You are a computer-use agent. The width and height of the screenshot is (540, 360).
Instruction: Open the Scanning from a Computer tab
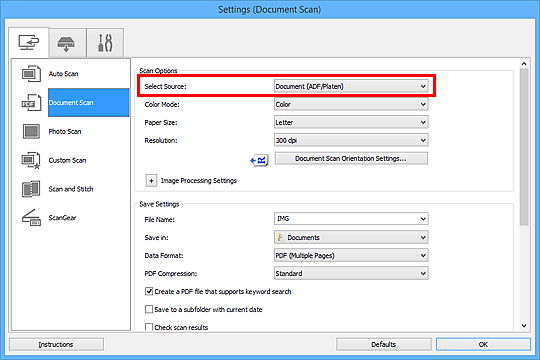29,43
